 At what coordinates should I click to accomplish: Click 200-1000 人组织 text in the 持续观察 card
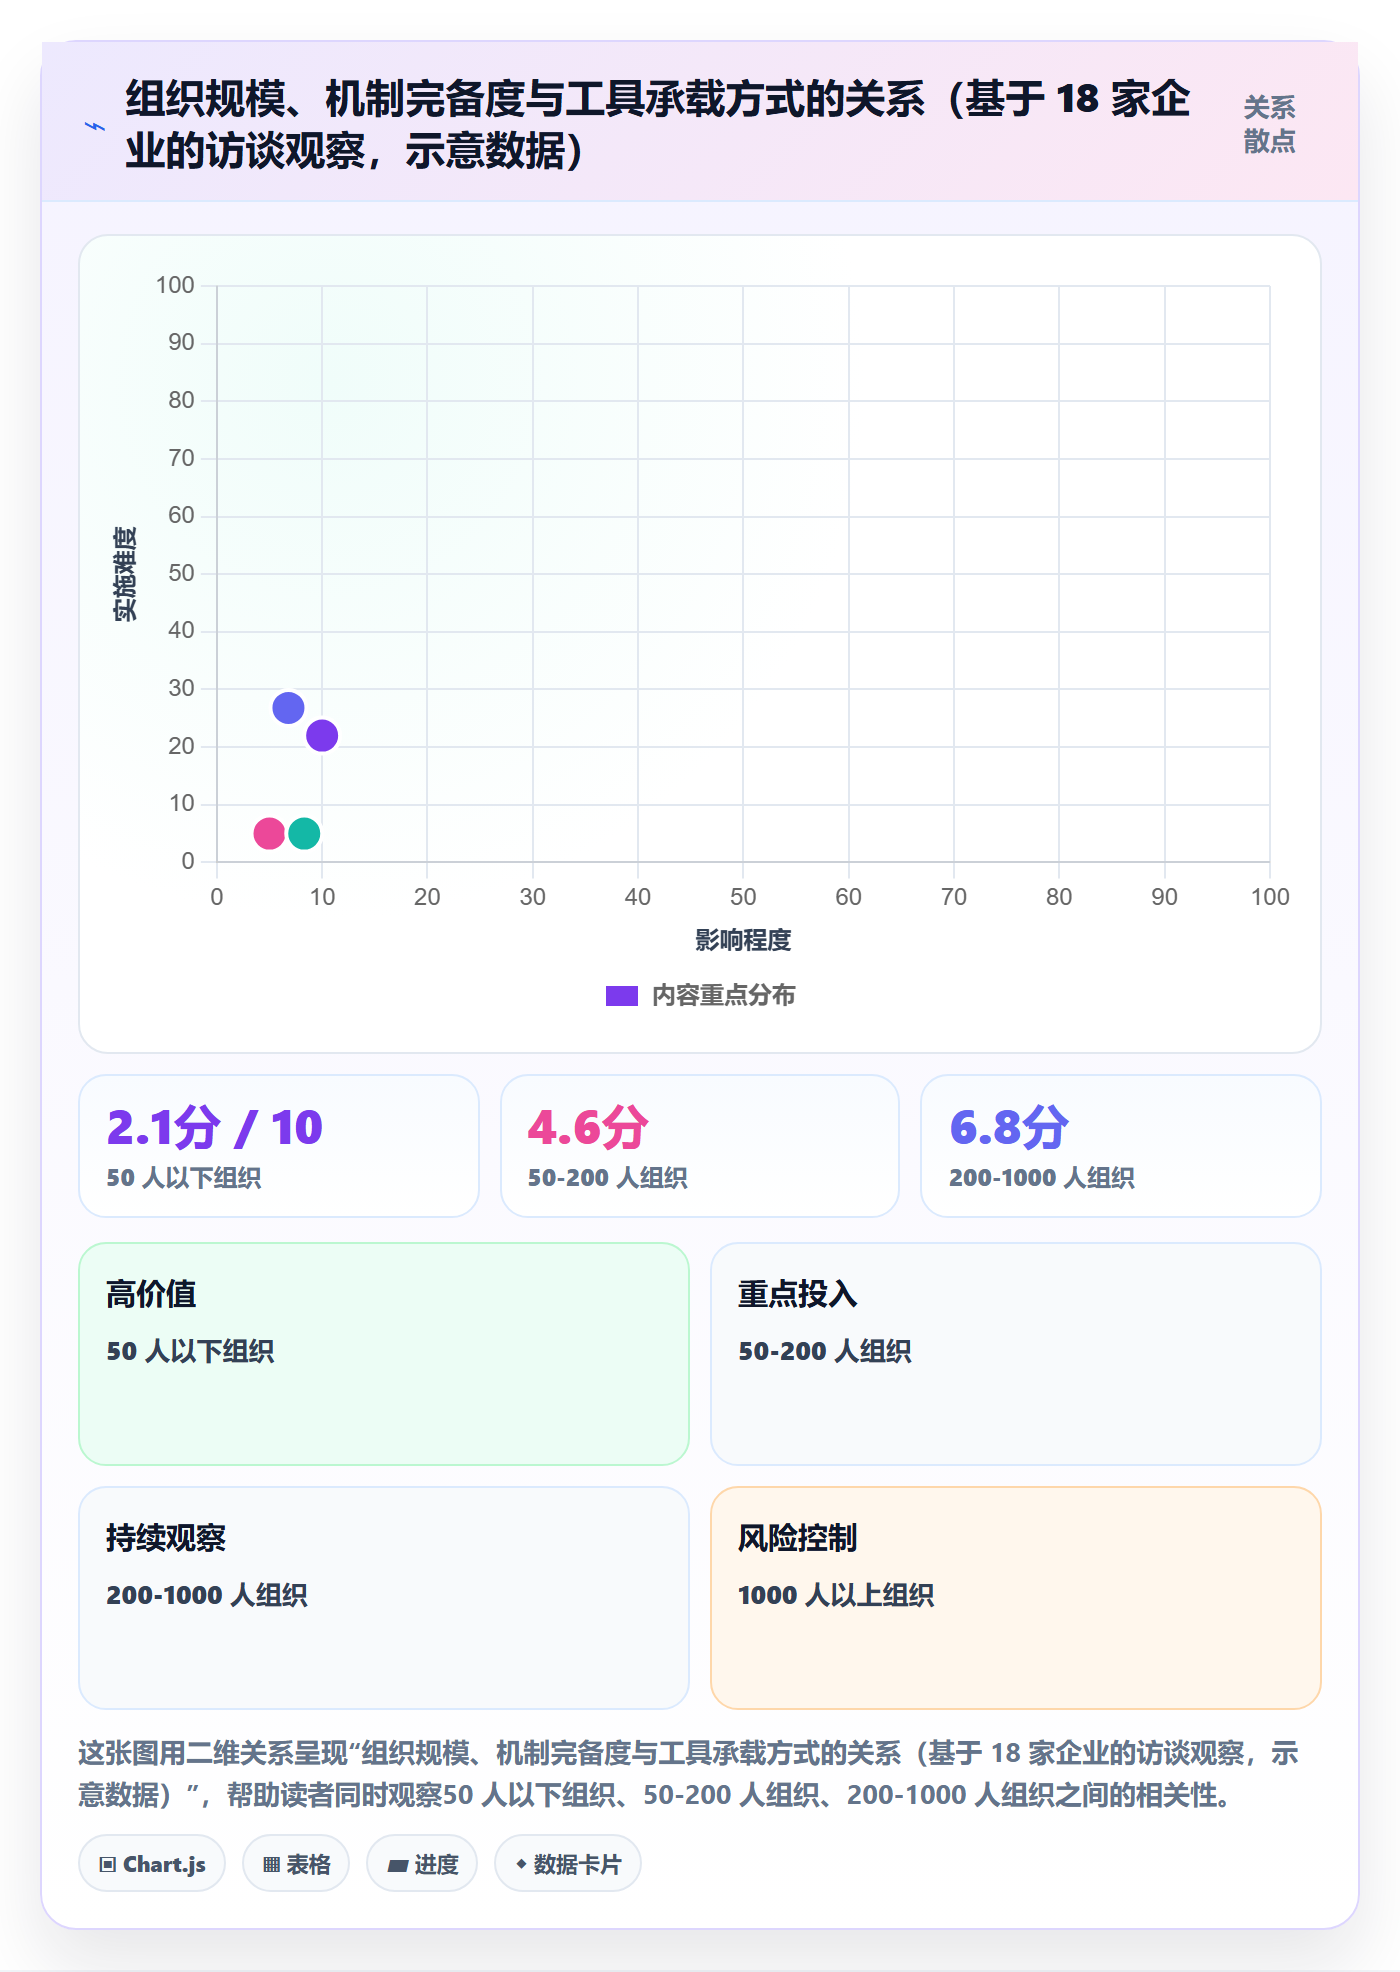coord(207,1595)
